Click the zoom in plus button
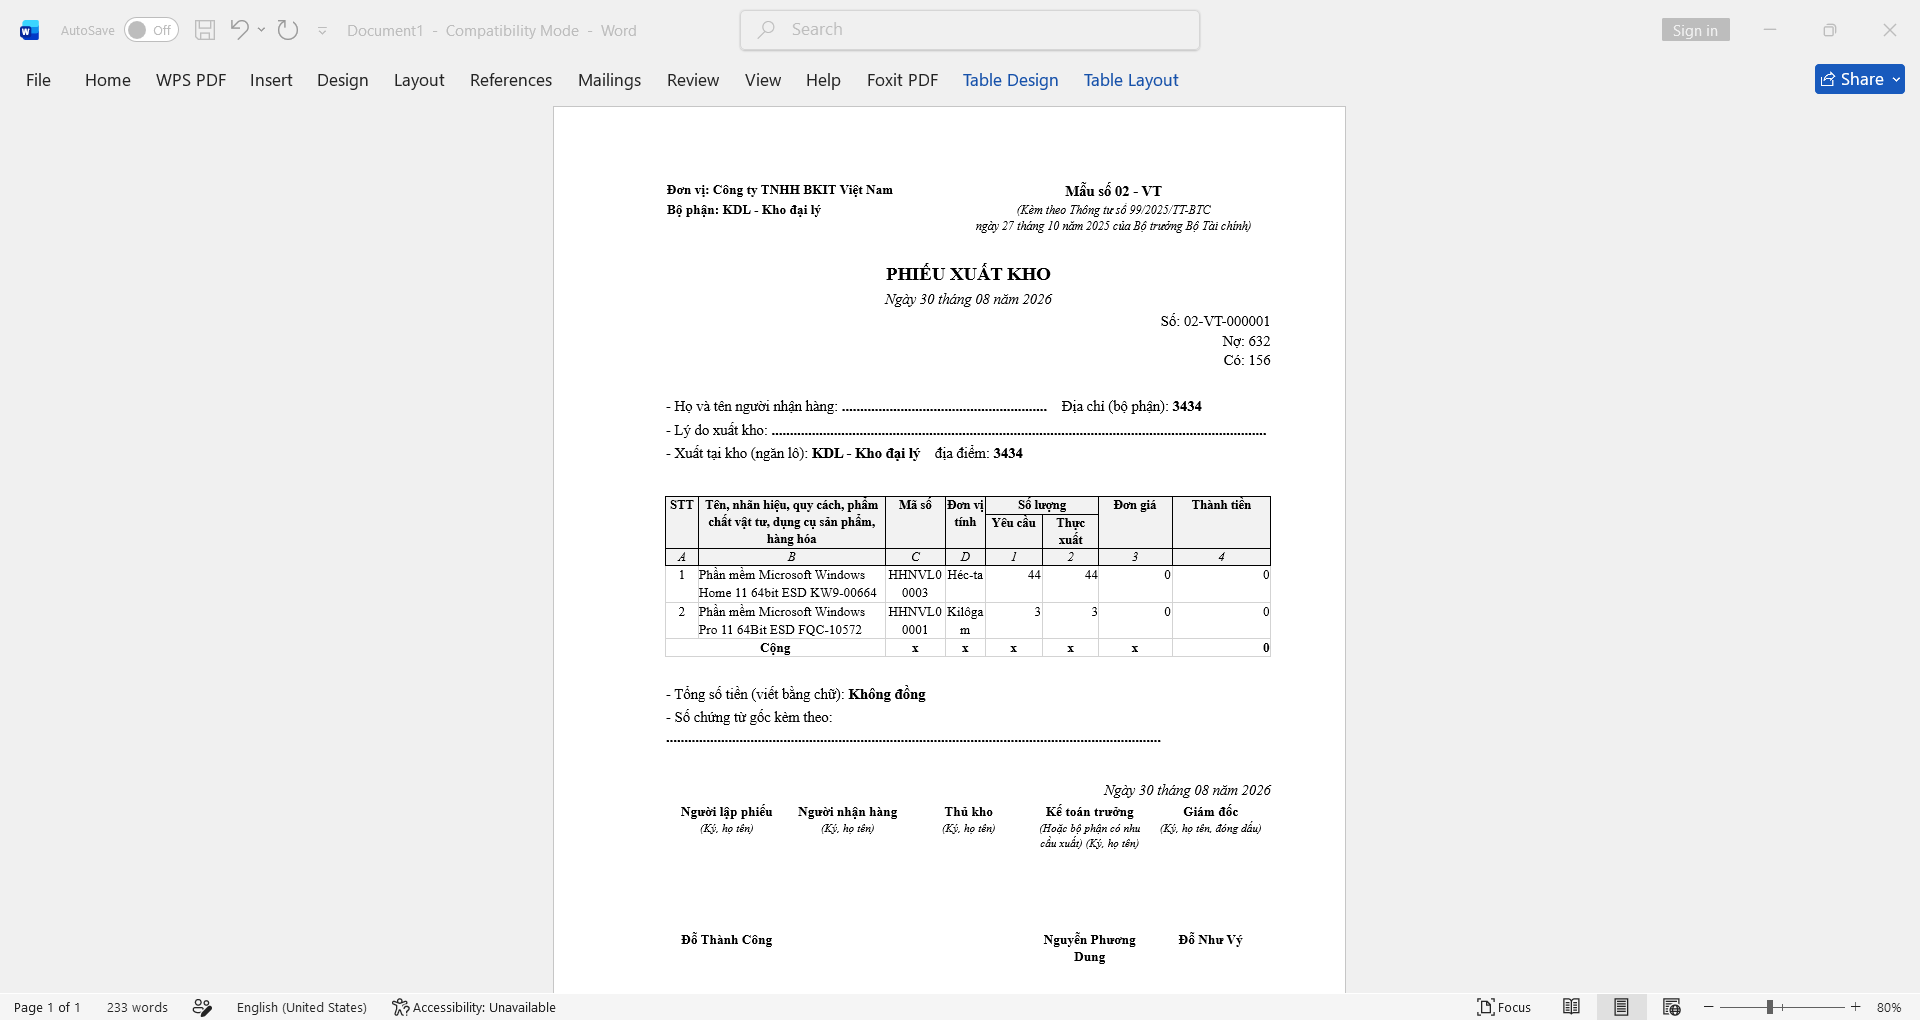 (1855, 1007)
